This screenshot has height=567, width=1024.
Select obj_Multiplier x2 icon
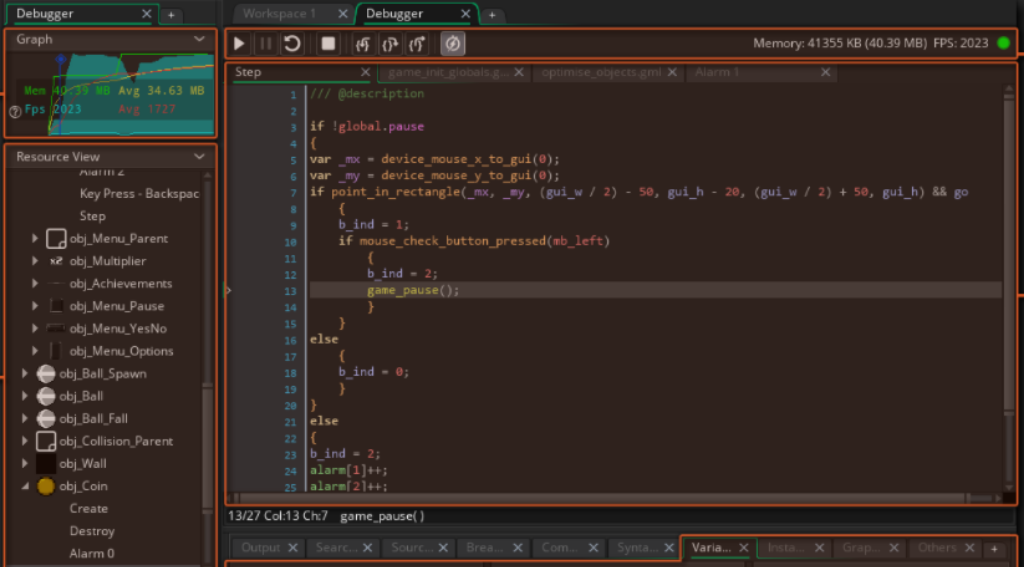click(x=56, y=261)
